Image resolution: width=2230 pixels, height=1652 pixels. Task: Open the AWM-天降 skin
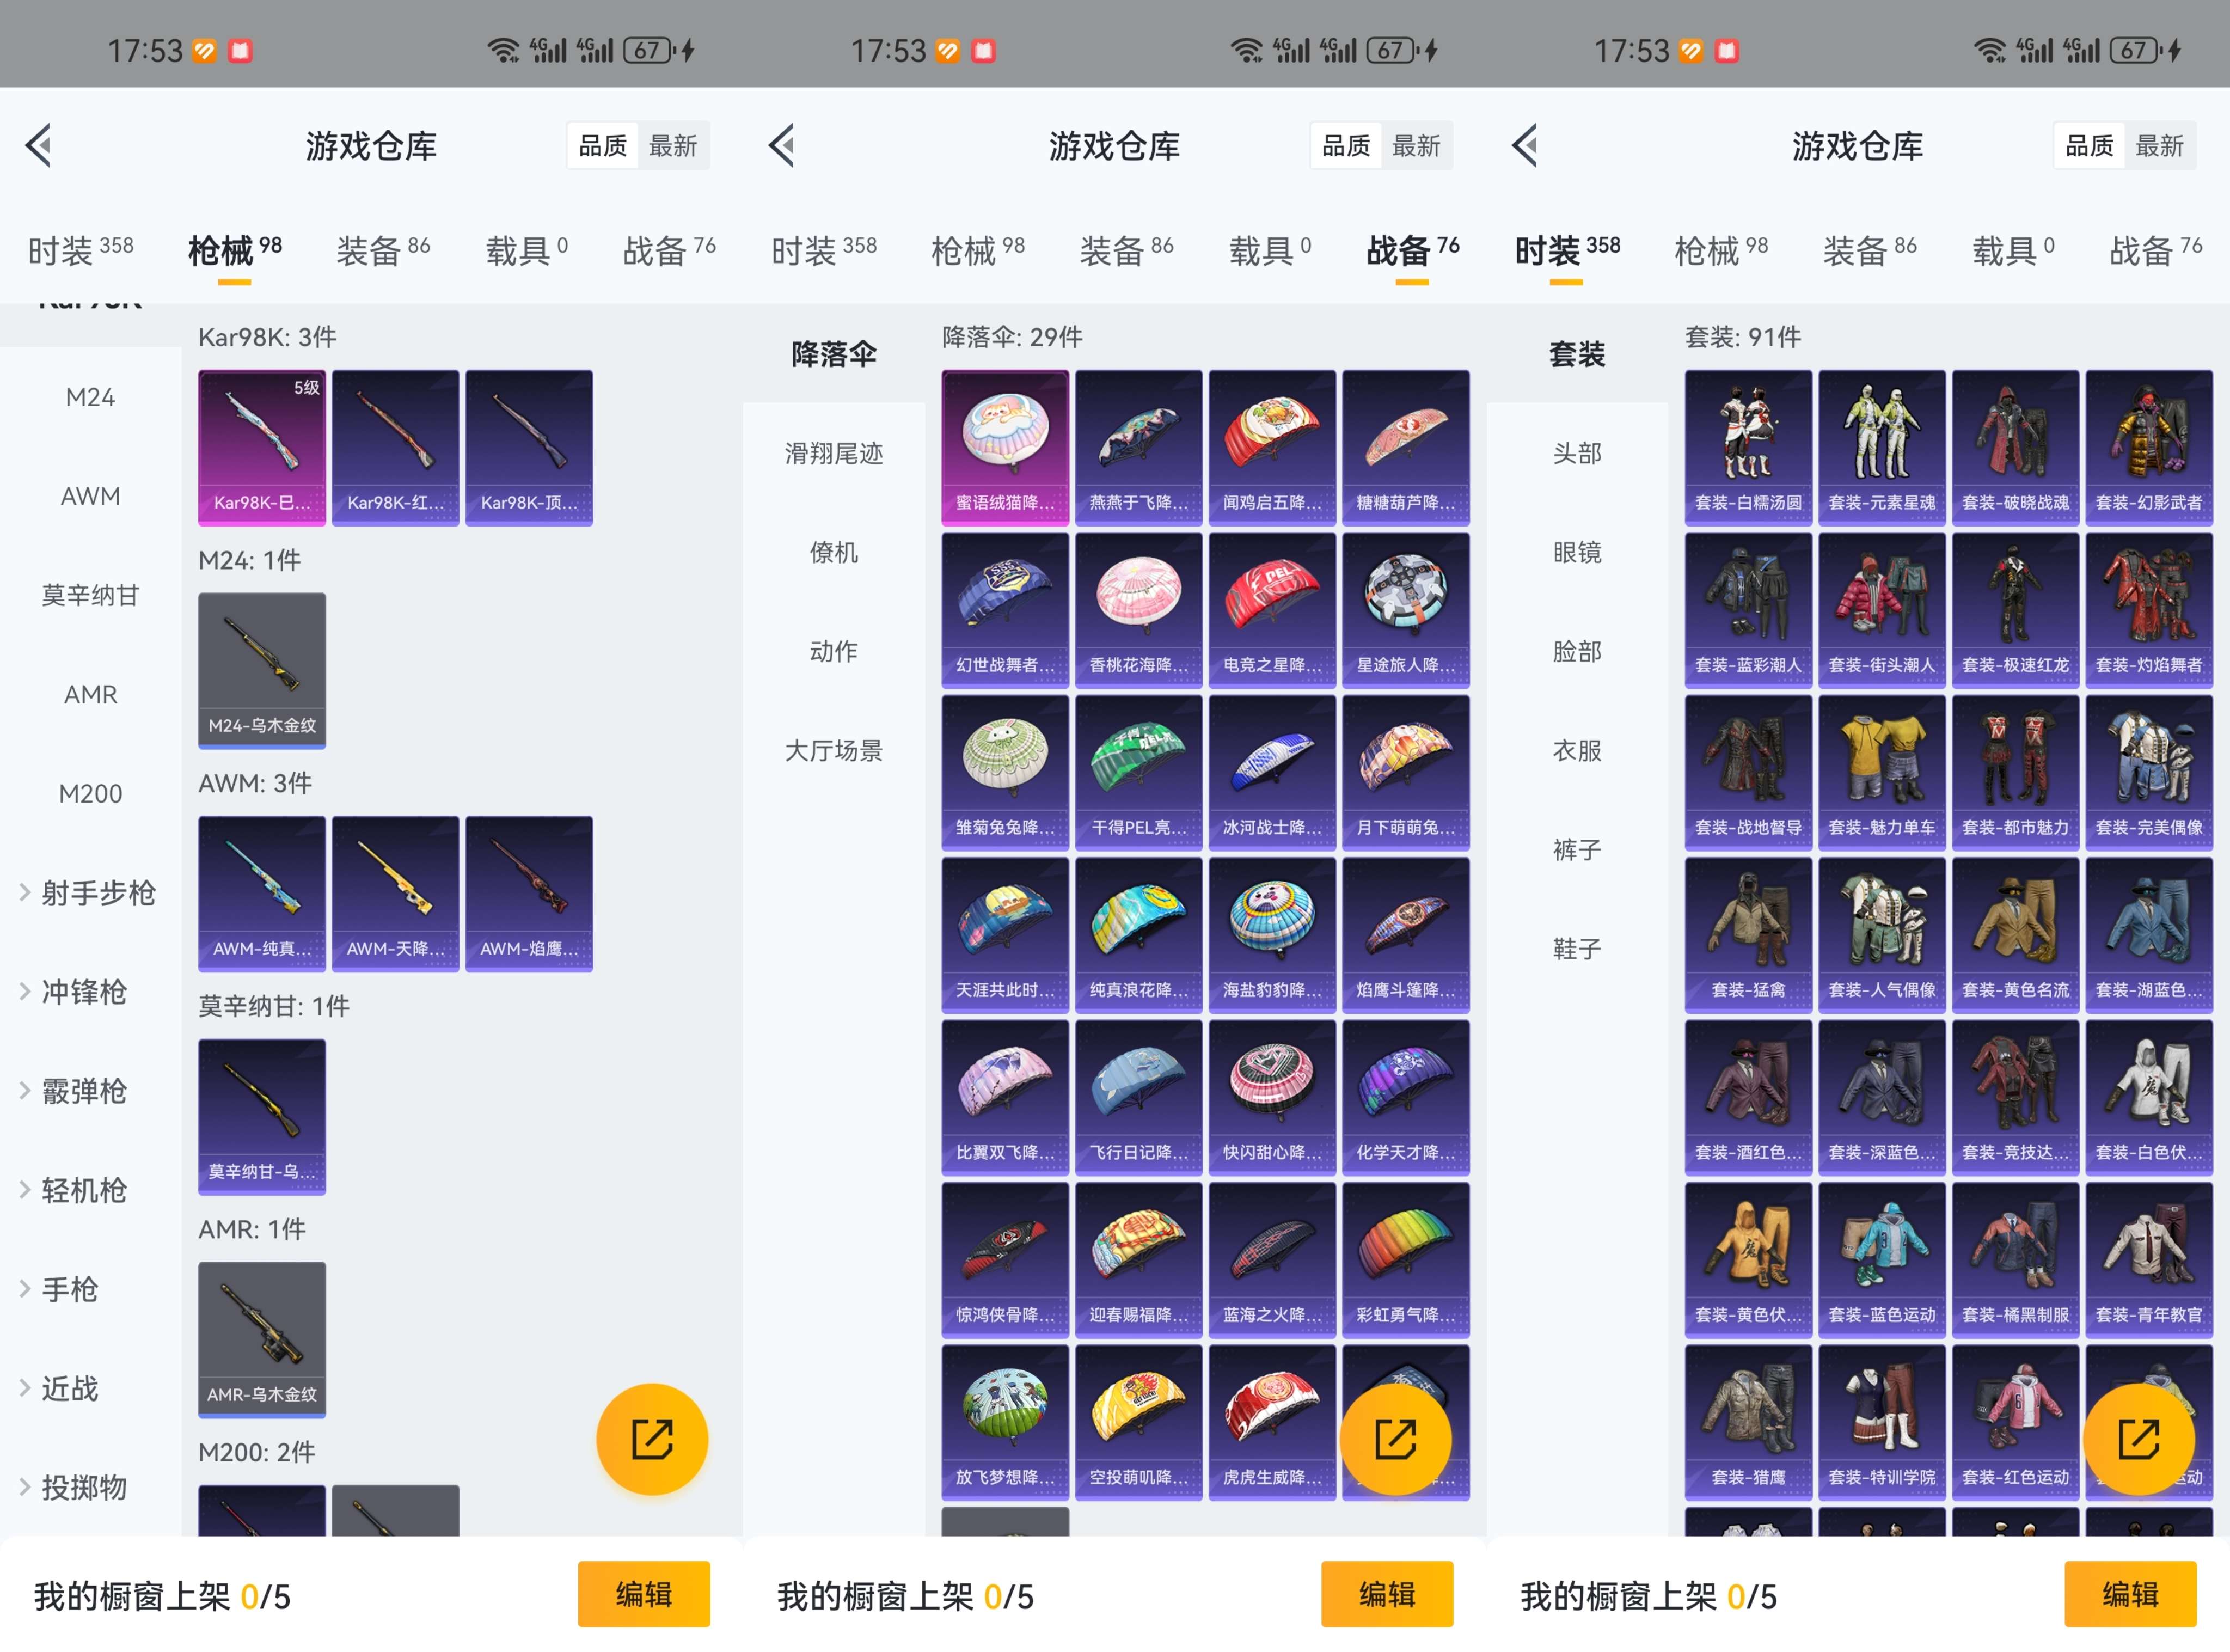click(396, 893)
